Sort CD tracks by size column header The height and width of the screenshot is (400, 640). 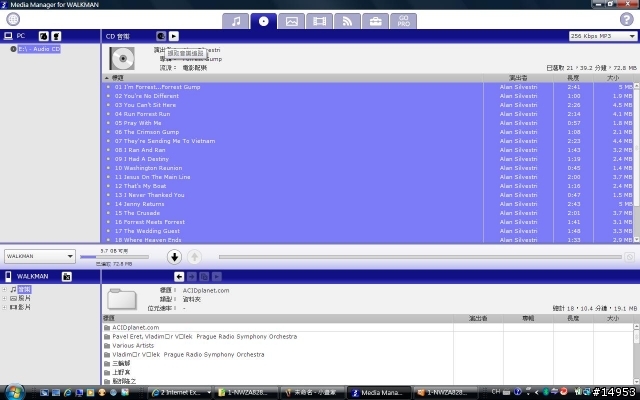click(x=613, y=78)
